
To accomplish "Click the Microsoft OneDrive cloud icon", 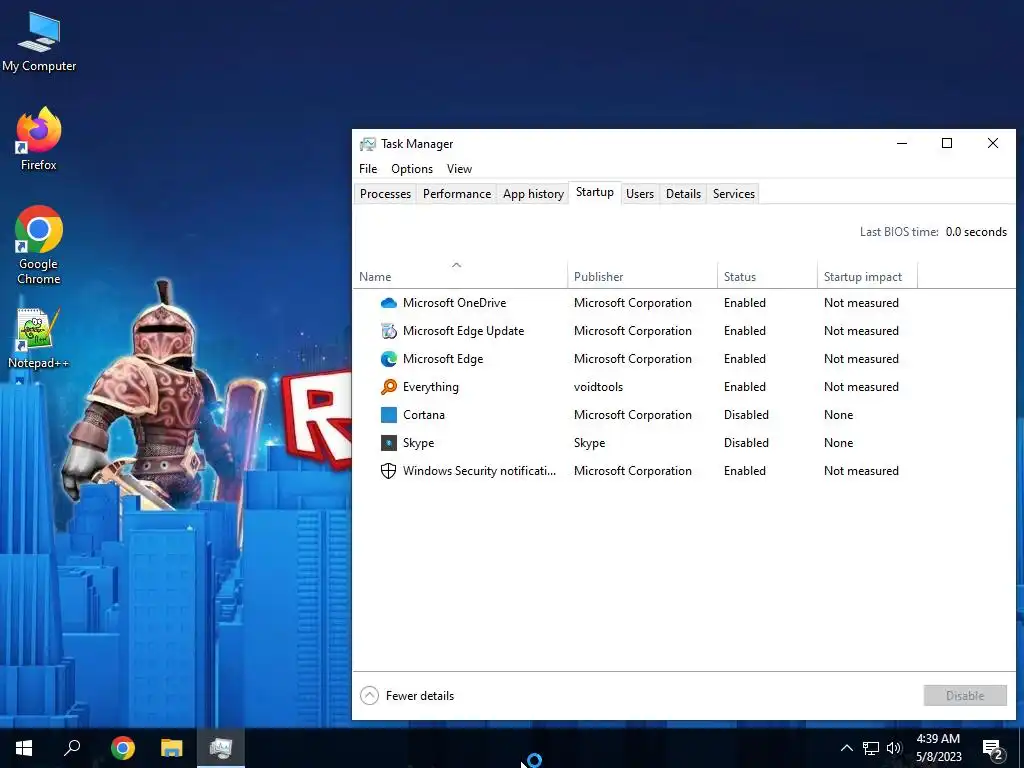I will pos(389,303).
